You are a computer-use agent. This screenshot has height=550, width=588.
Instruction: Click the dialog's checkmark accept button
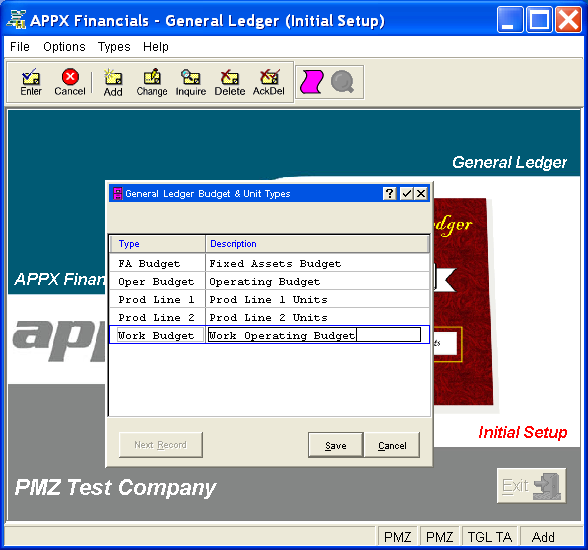click(x=406, y=193)
